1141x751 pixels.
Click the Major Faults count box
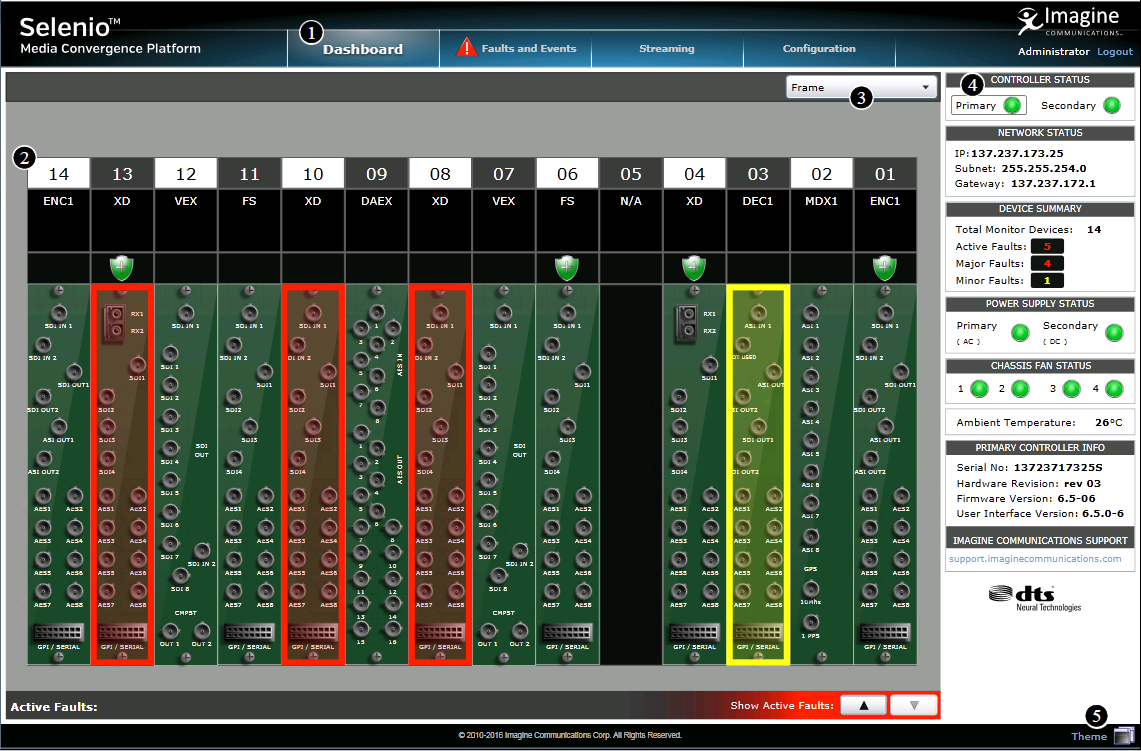(x=1047, y=263)
